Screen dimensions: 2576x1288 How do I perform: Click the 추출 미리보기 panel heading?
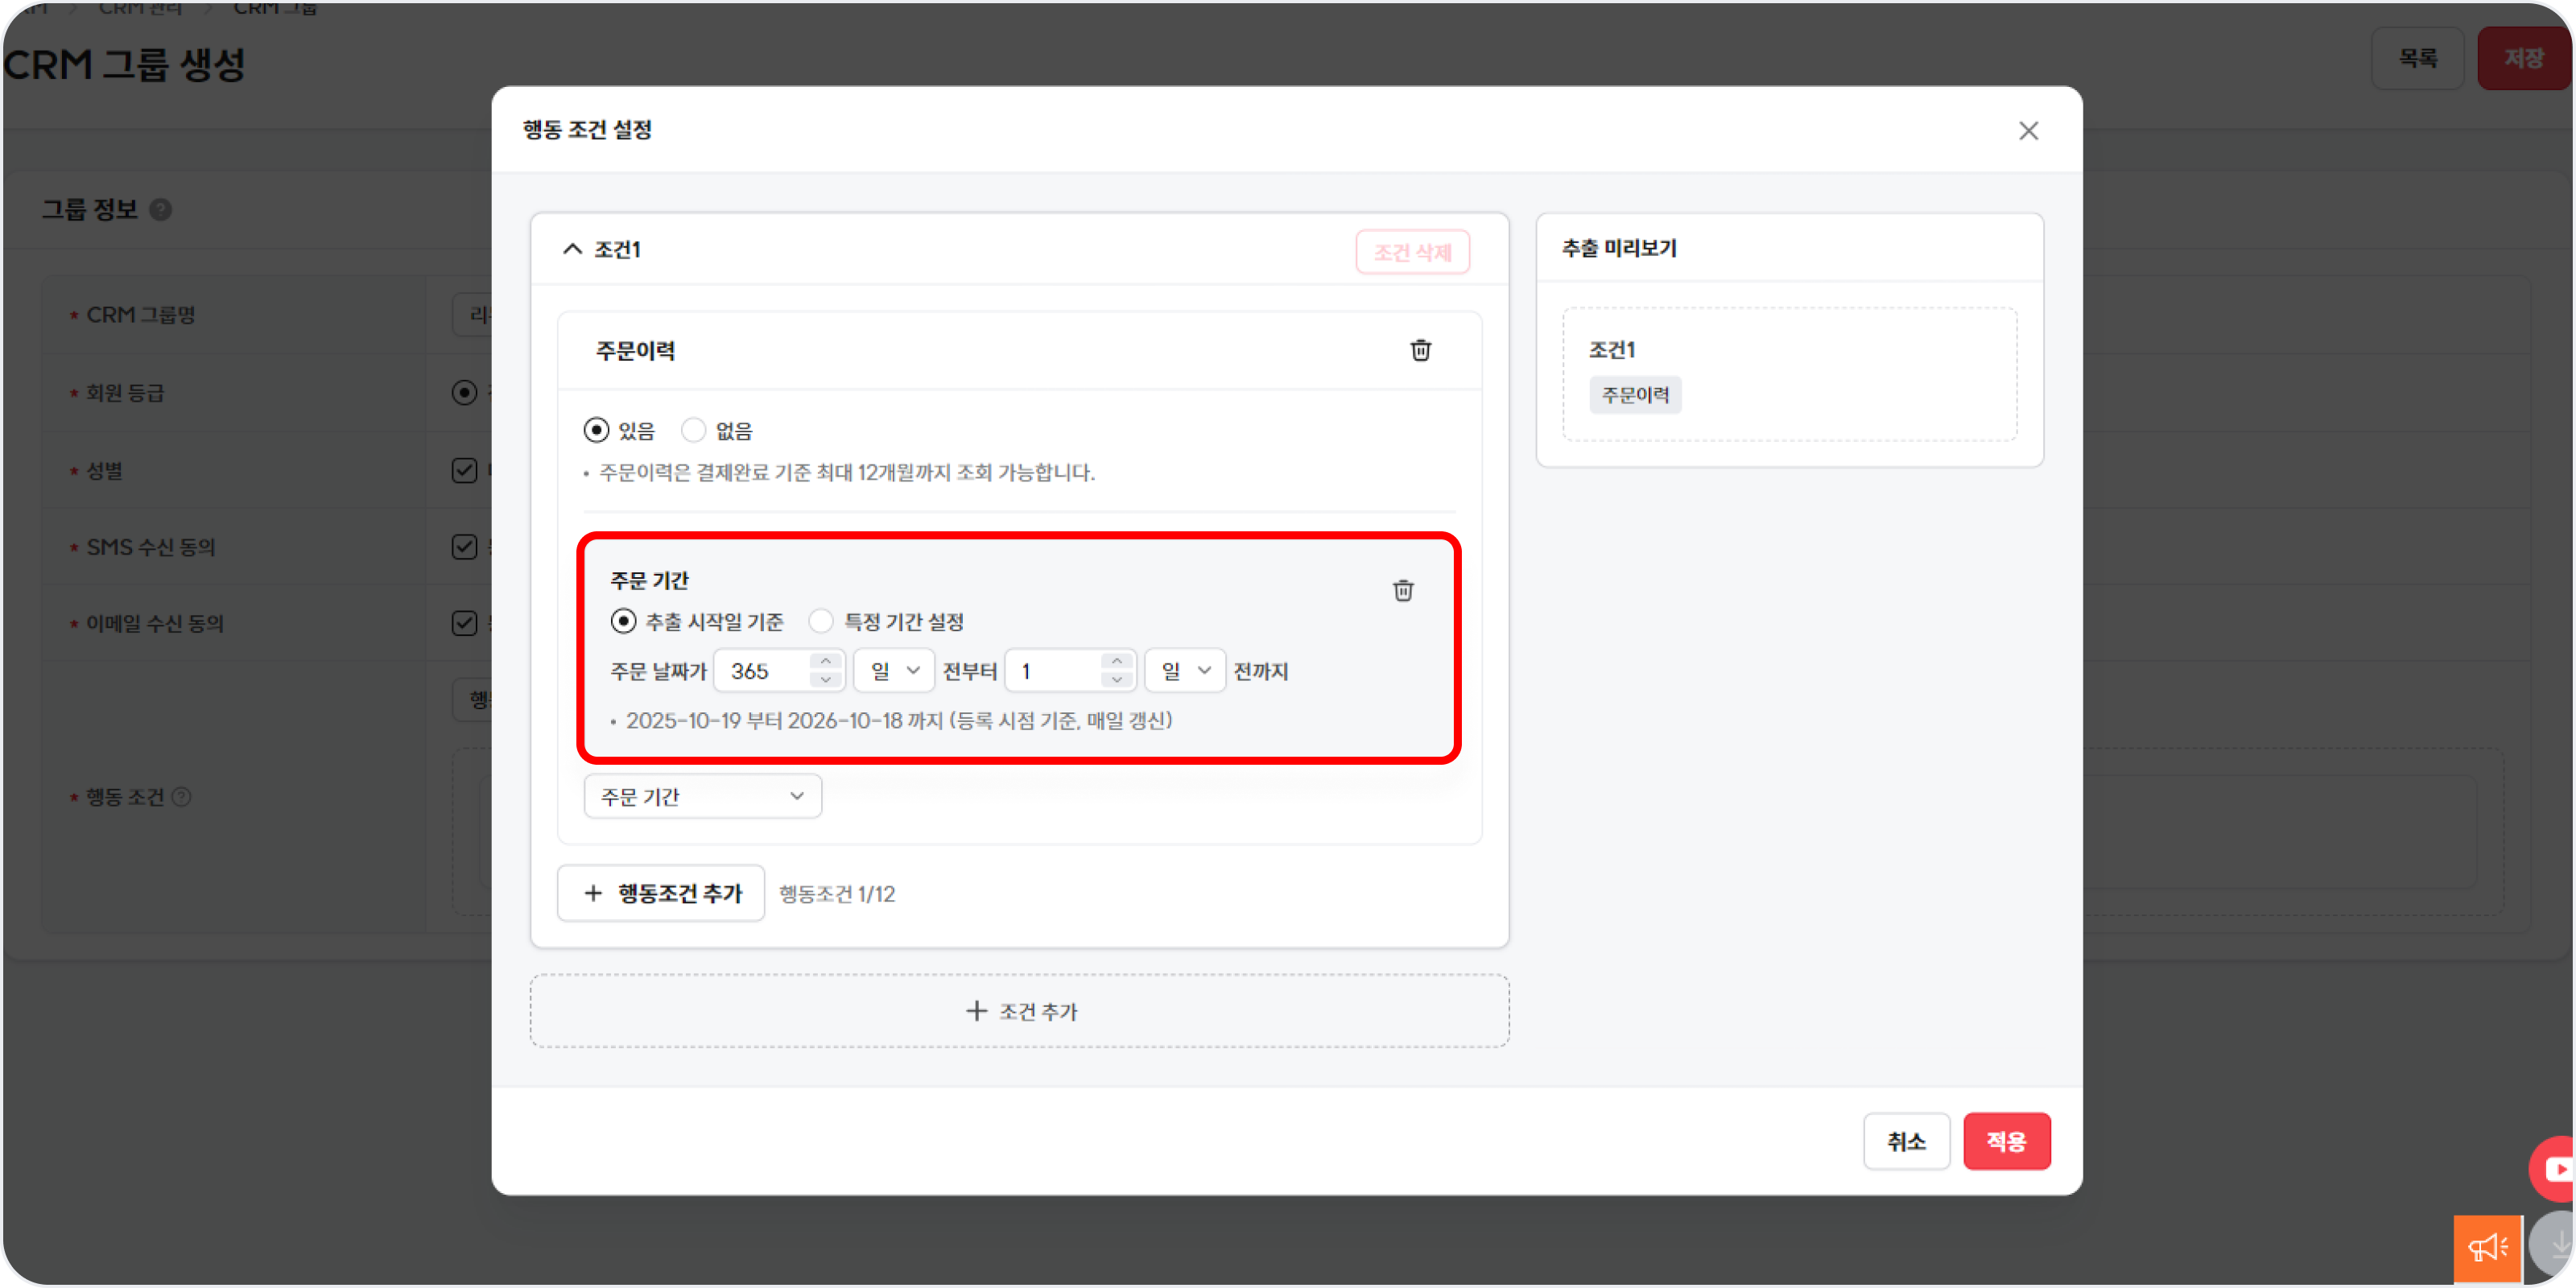[x=1619, y=248]
